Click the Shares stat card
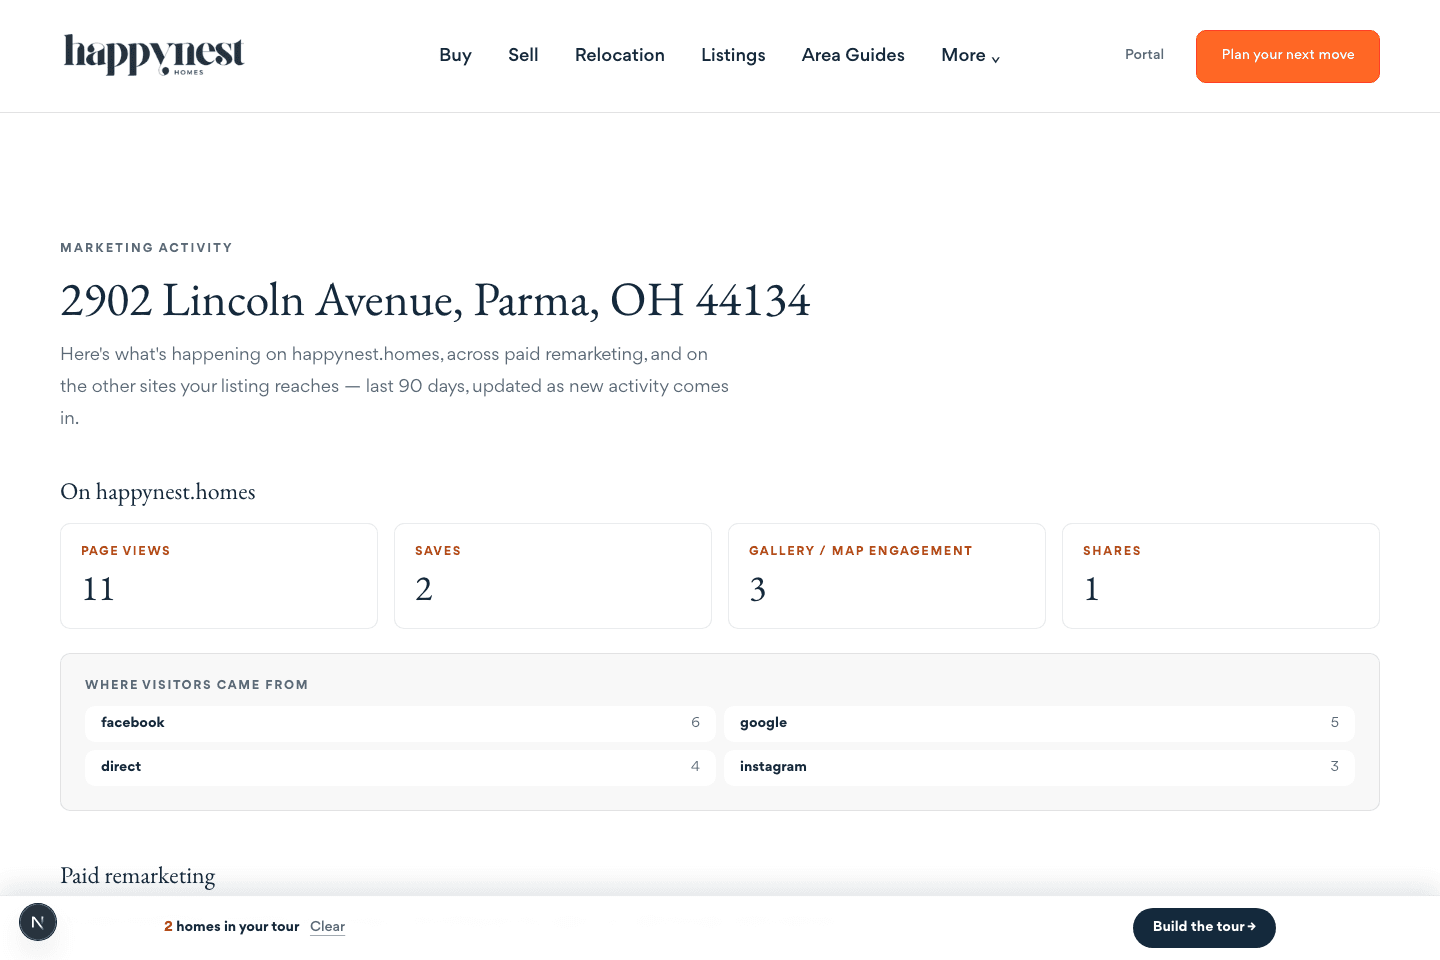1440x960 pixels. pyautogui.click(x=1221, y=576)
